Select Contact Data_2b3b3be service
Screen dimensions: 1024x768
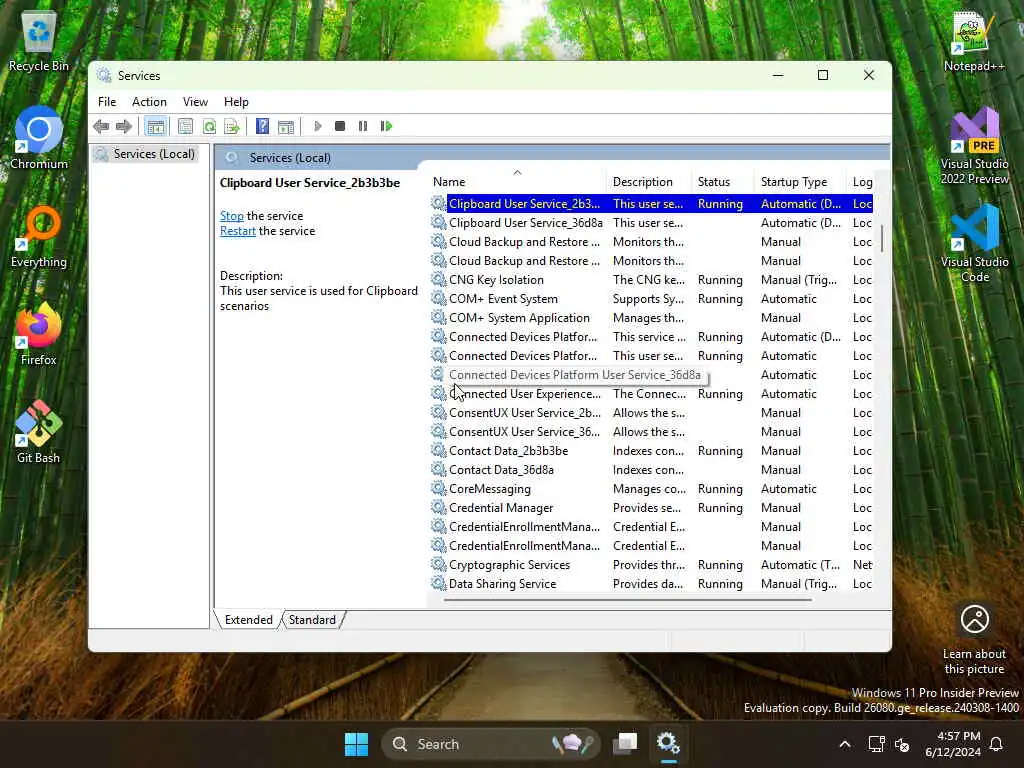point(652,451)
